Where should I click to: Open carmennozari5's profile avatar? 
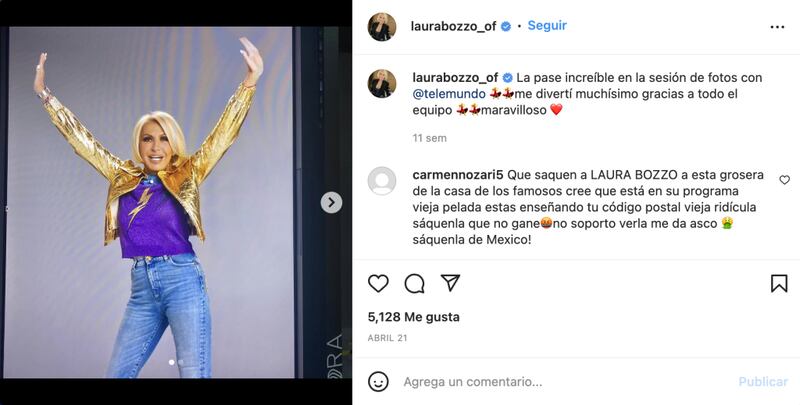coord(382,181)
